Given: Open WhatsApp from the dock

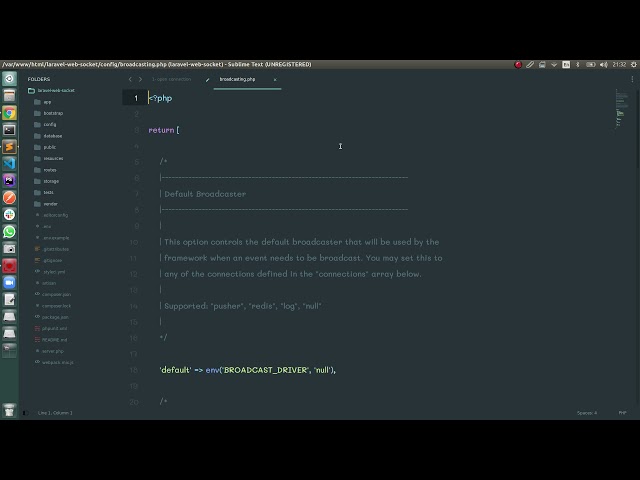Looking at the screenshot, I should tap(9, 232).
